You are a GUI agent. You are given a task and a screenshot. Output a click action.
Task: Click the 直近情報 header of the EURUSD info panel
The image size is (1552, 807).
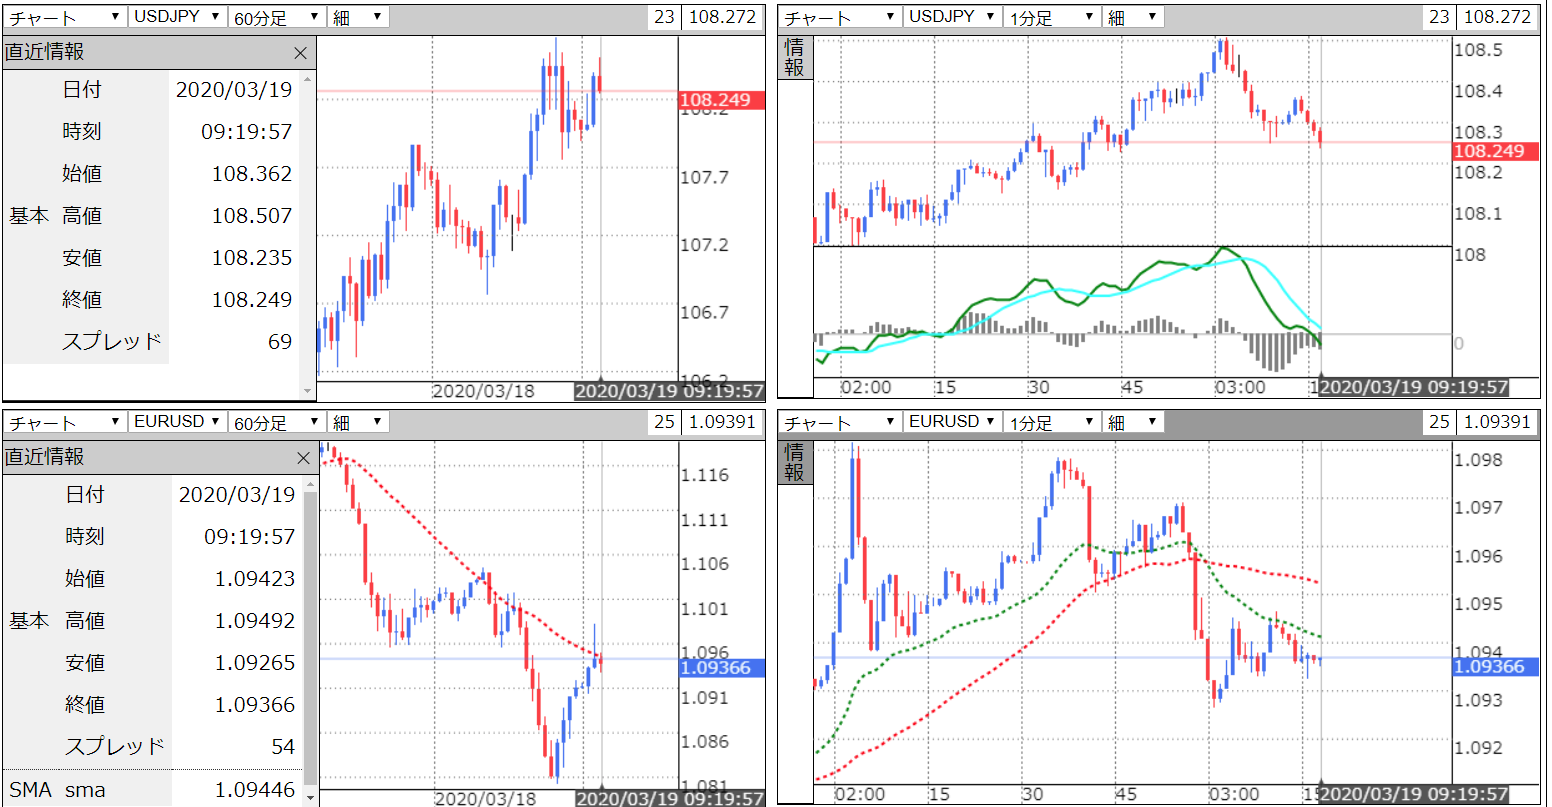(160, 458)
